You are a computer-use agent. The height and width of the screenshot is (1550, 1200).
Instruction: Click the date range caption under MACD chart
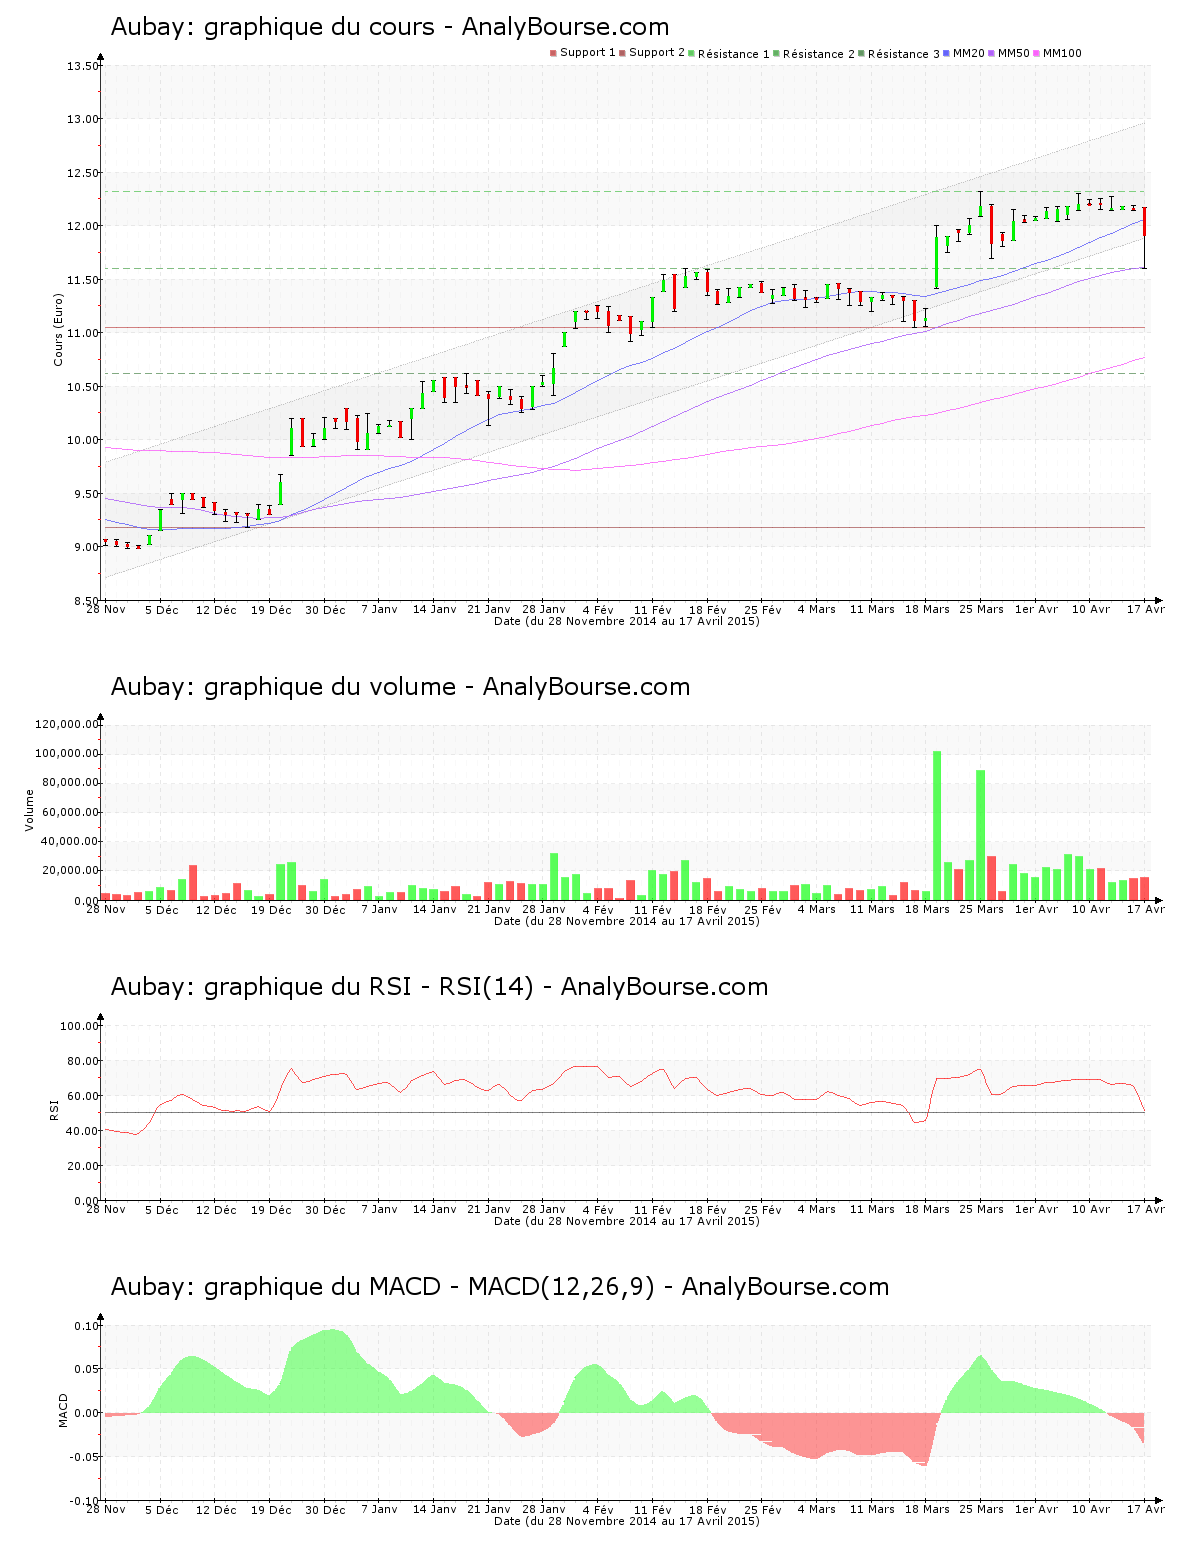coord(626,1521)
